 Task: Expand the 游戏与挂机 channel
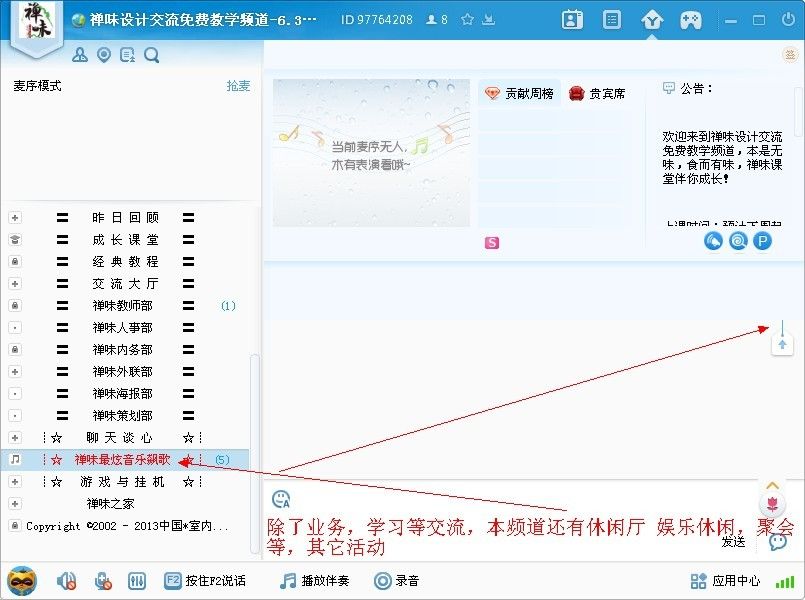point(15,482)
